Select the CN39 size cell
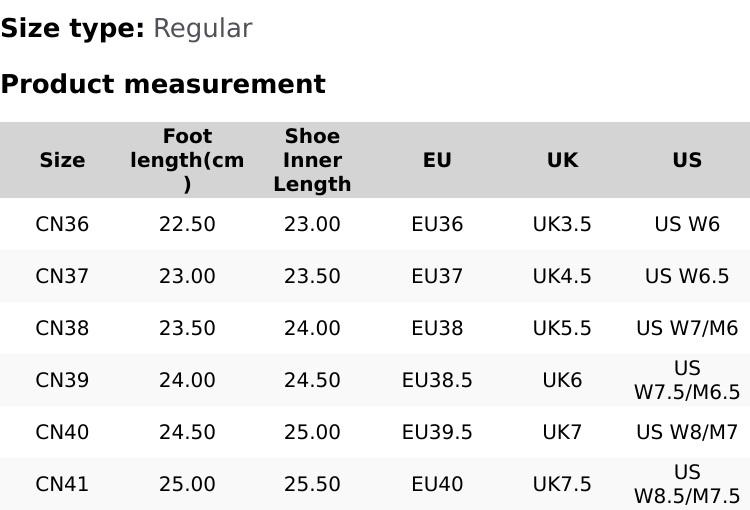Viewport: 750px width, 510px height. click(62, 380)
